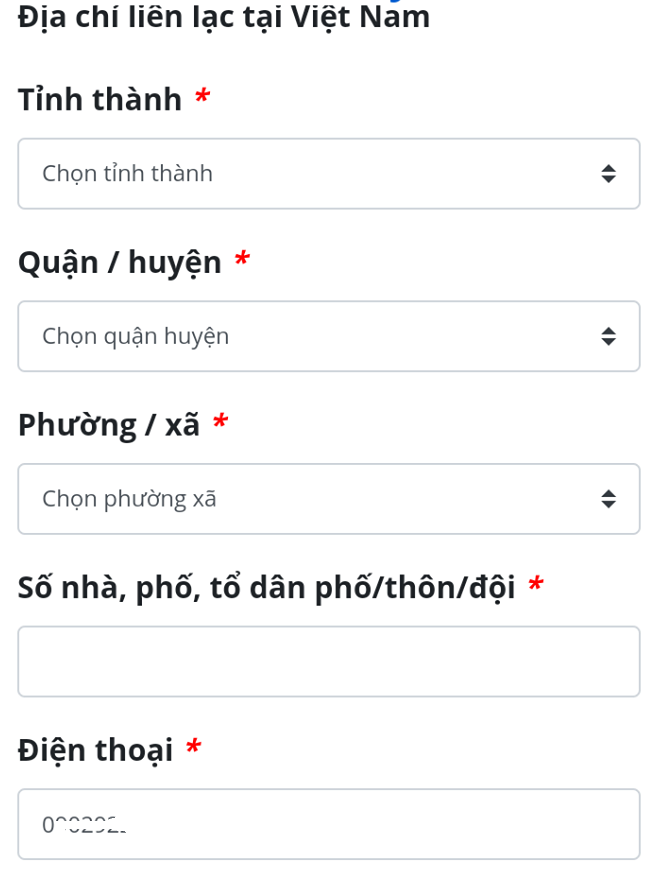This screenshot has height=879, width=669.
Task: Click the up-down arrow icon in Quận huyện
Action: pos(608,336)
